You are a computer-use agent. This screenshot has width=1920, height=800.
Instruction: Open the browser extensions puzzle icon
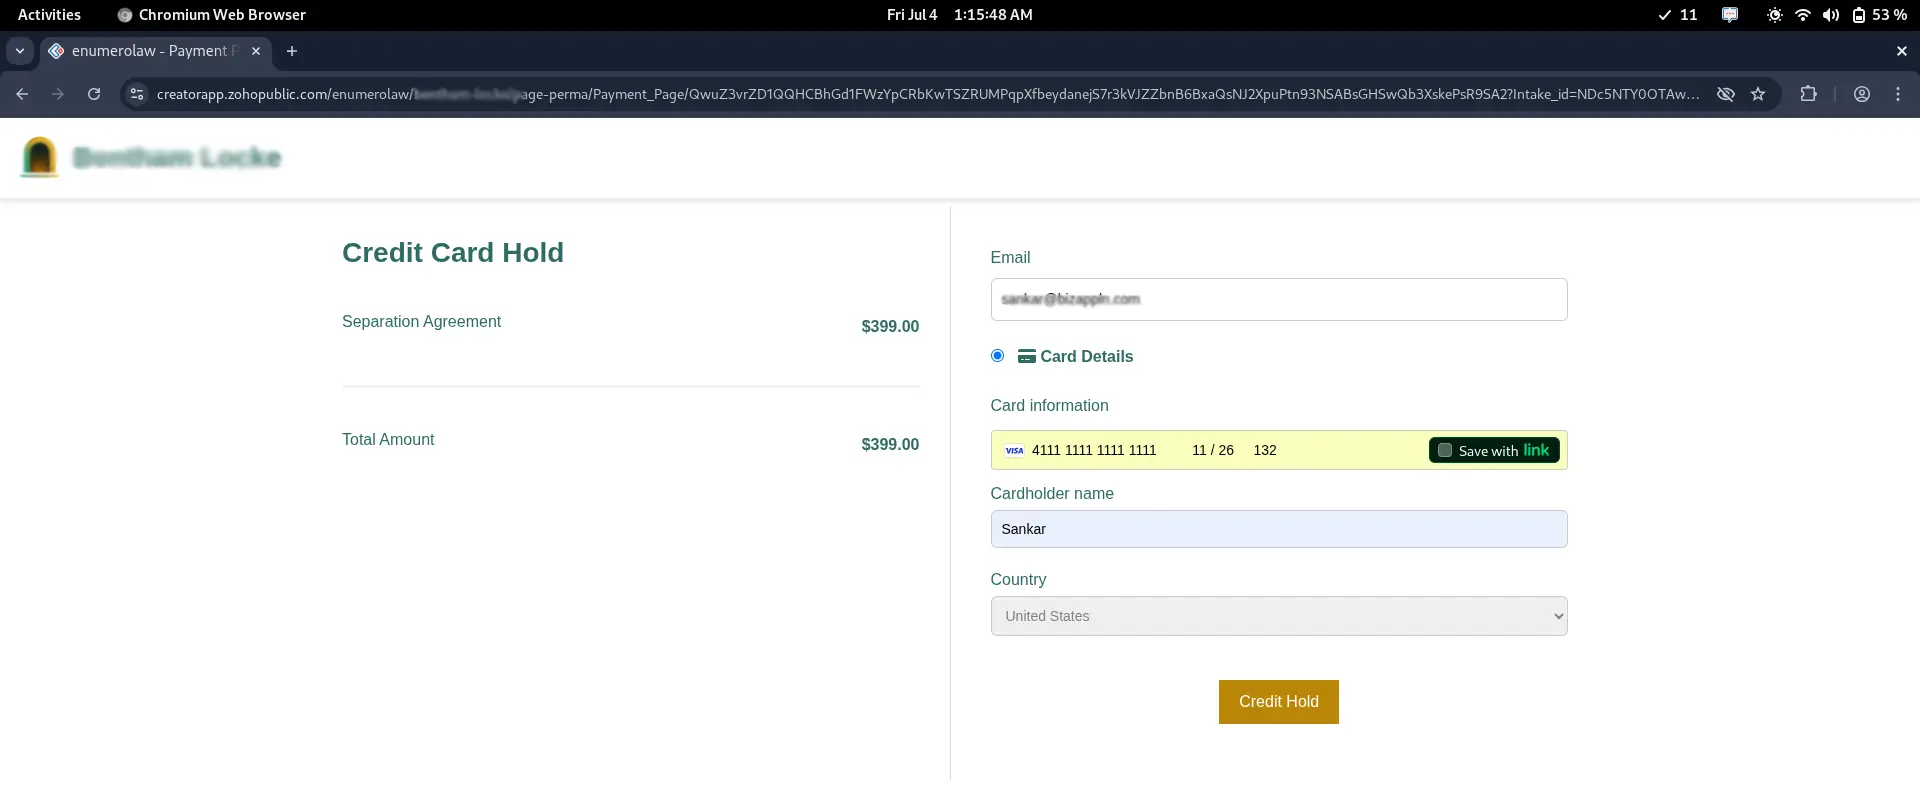pos(1808,94)
